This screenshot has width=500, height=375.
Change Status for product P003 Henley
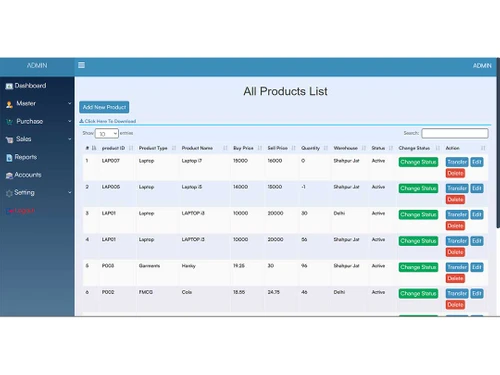418,267
